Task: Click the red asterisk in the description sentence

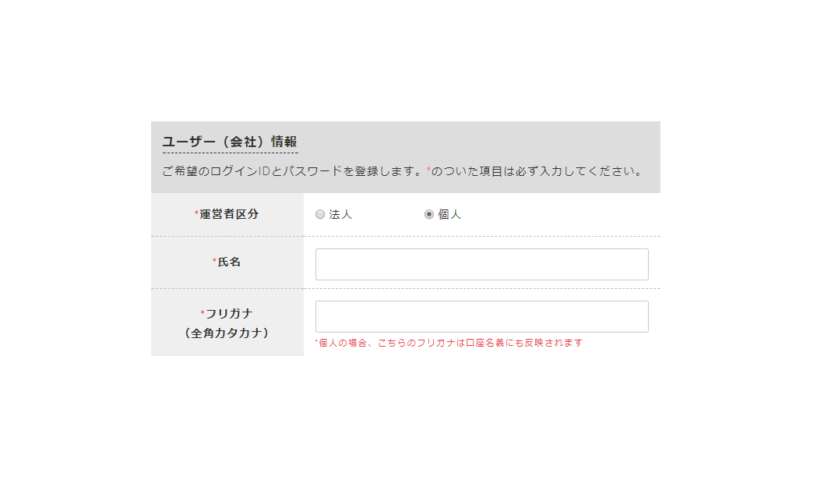Action: point(428,171)
